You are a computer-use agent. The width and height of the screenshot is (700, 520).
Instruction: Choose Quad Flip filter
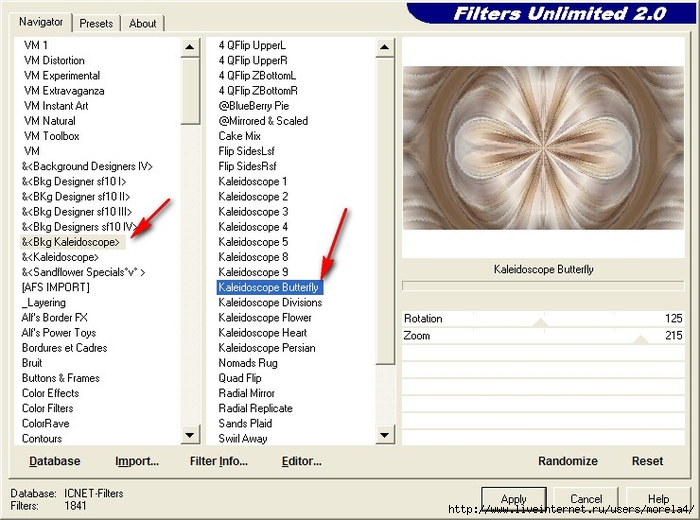pyautogui.click(x=240, y=378)
